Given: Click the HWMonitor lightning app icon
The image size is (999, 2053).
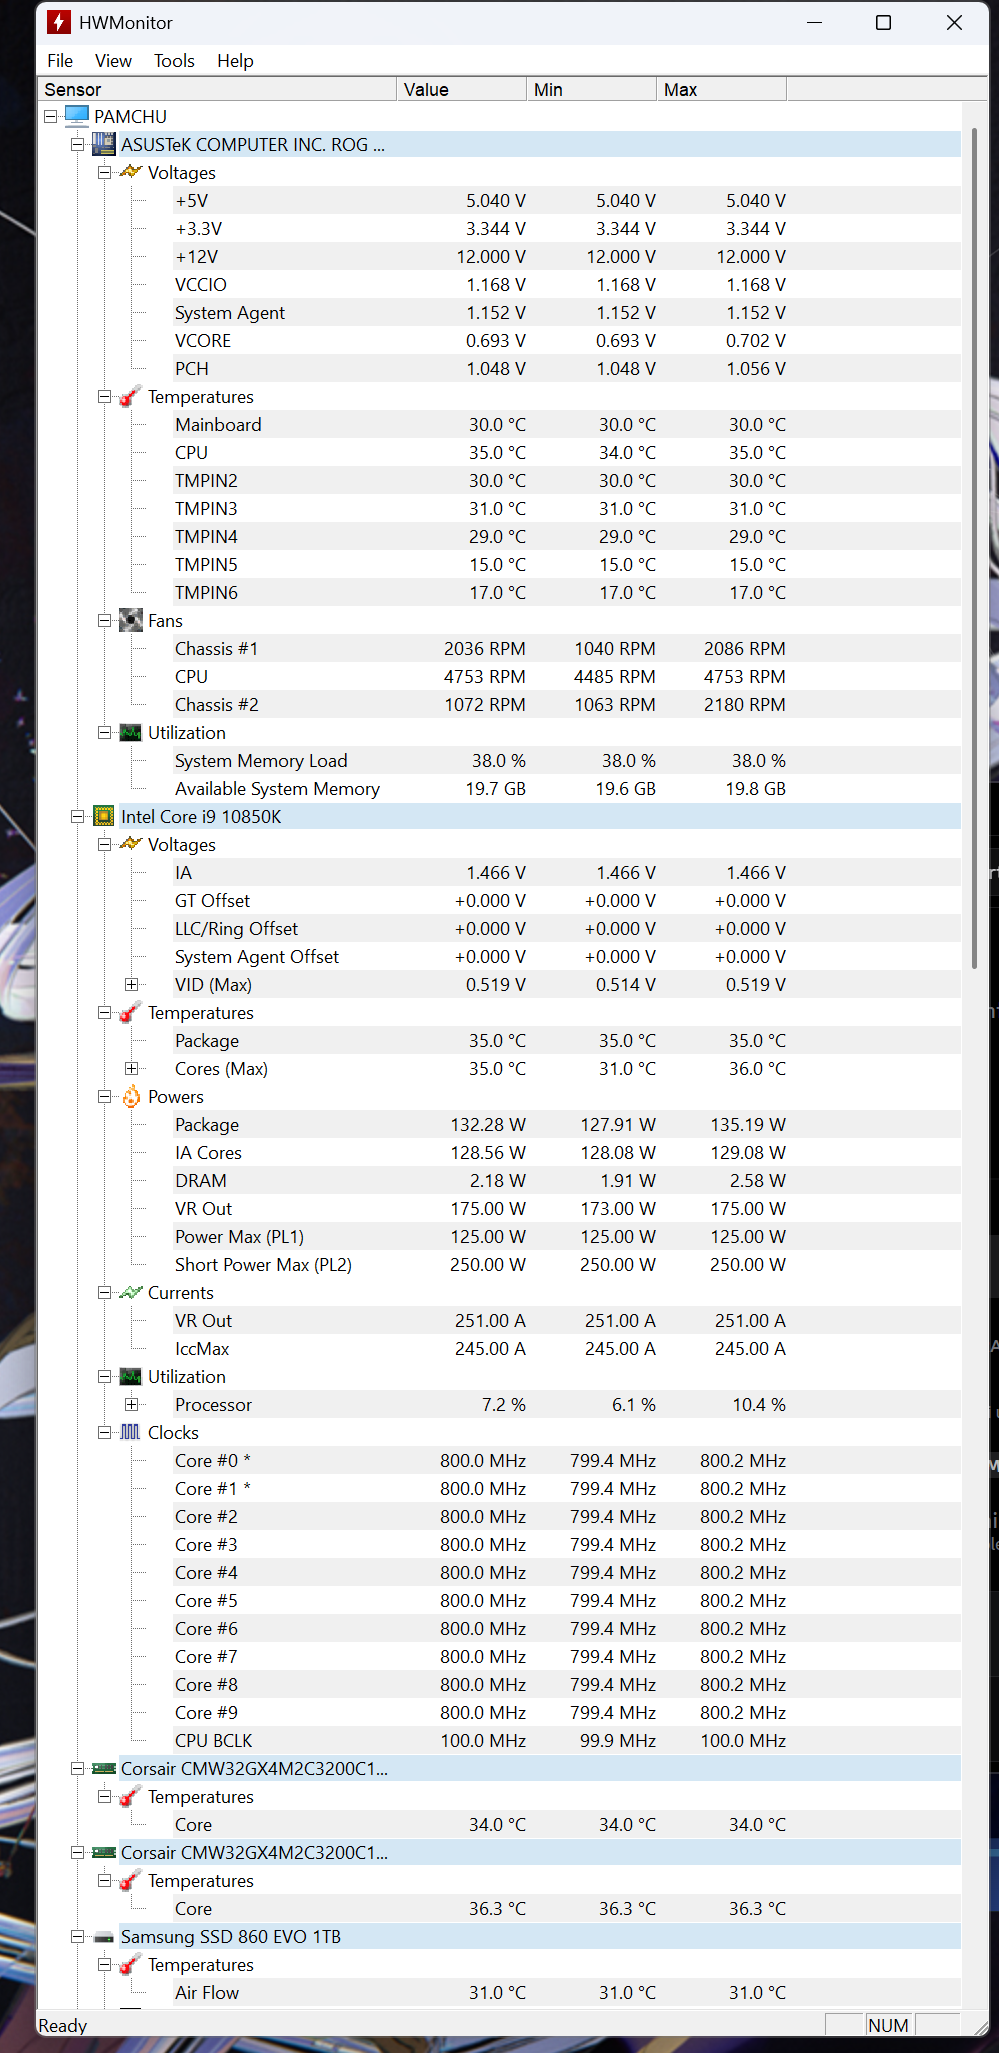Looking at the screenshot, I should (59, 22).
